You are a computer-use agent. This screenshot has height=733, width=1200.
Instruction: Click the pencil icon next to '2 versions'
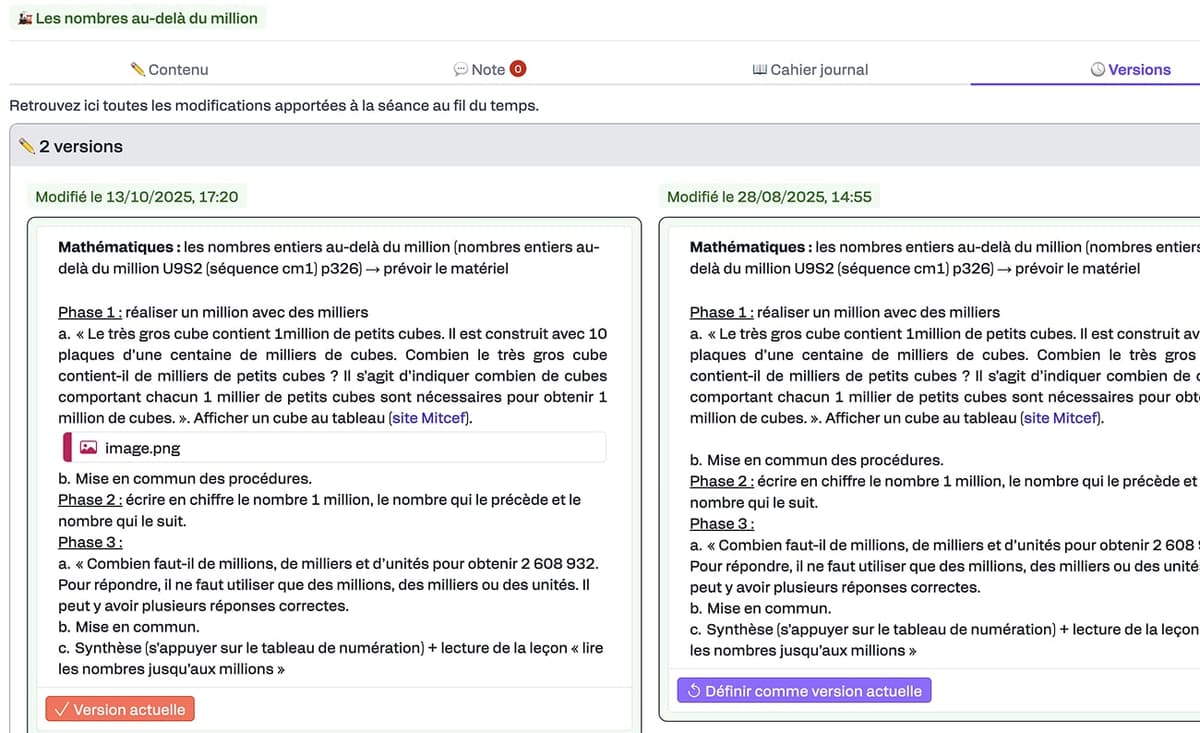(24, 146)
